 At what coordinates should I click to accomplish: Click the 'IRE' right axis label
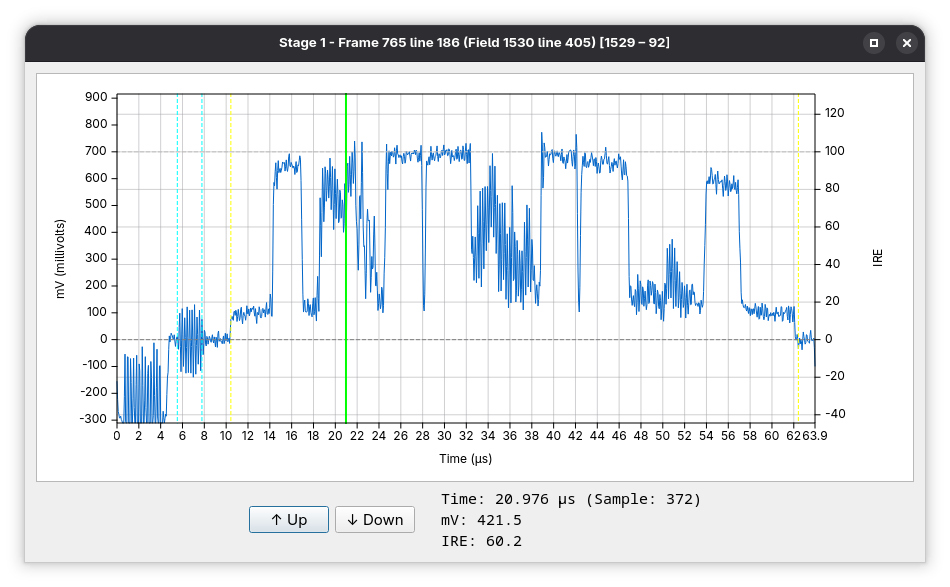(878, 259)
